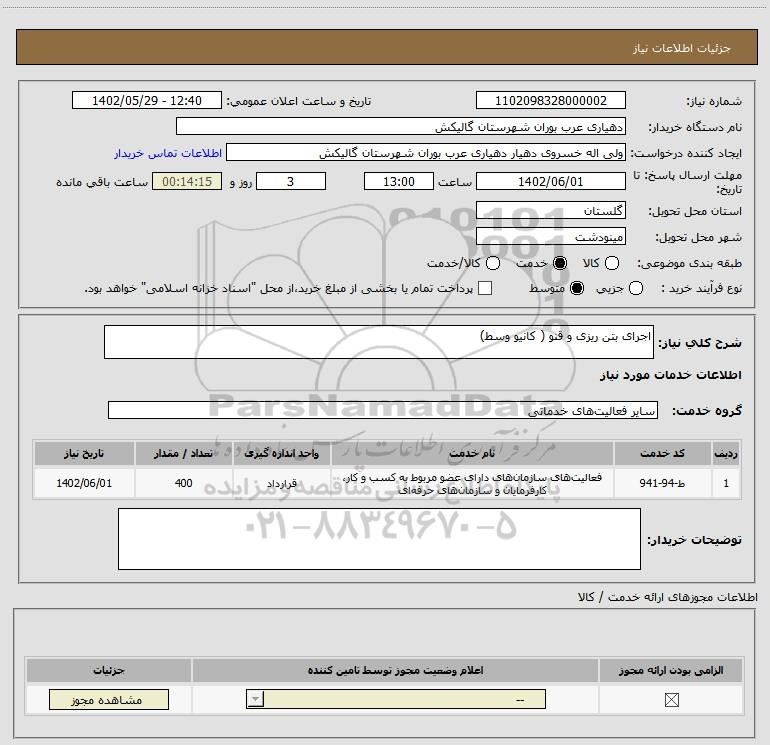Click the unit cell قرارداد
The width and height of the screenshot is (770, 745).
point(281,483)
